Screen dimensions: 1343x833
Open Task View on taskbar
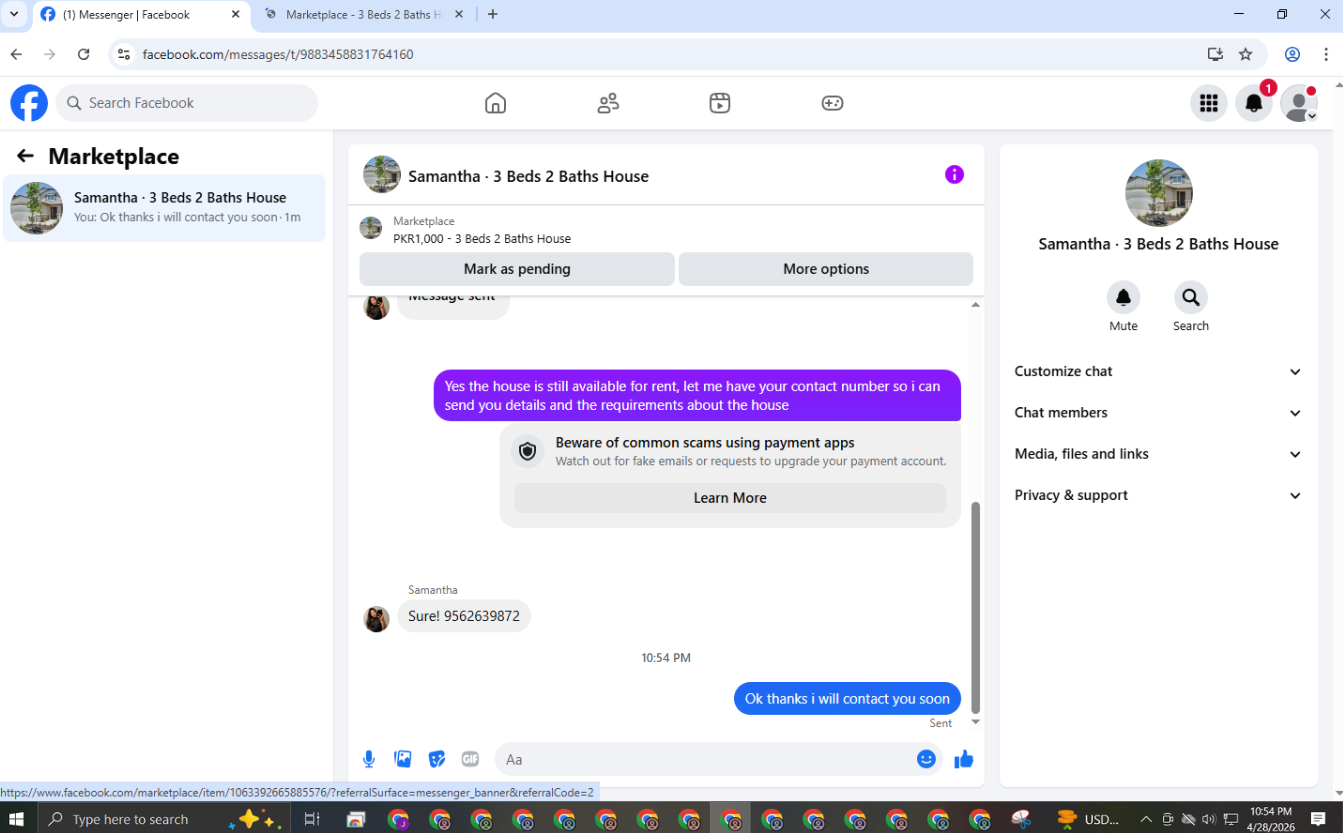coord(312,819)
